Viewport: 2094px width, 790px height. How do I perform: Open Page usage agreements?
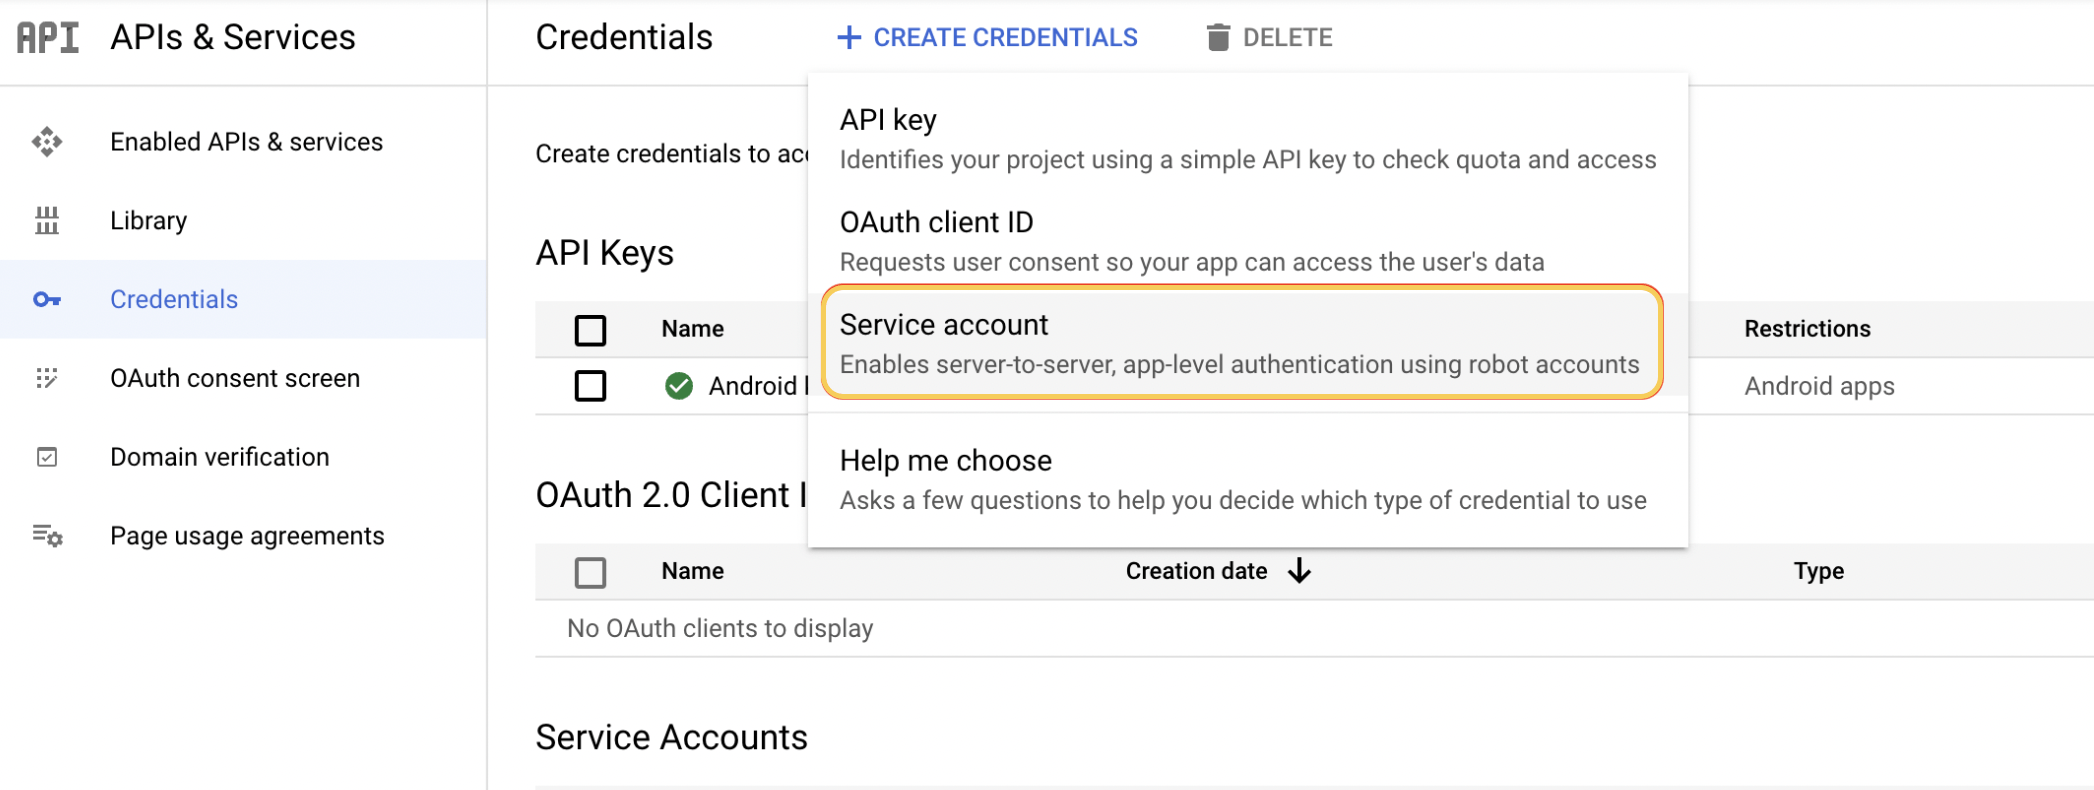coord(247,536)
